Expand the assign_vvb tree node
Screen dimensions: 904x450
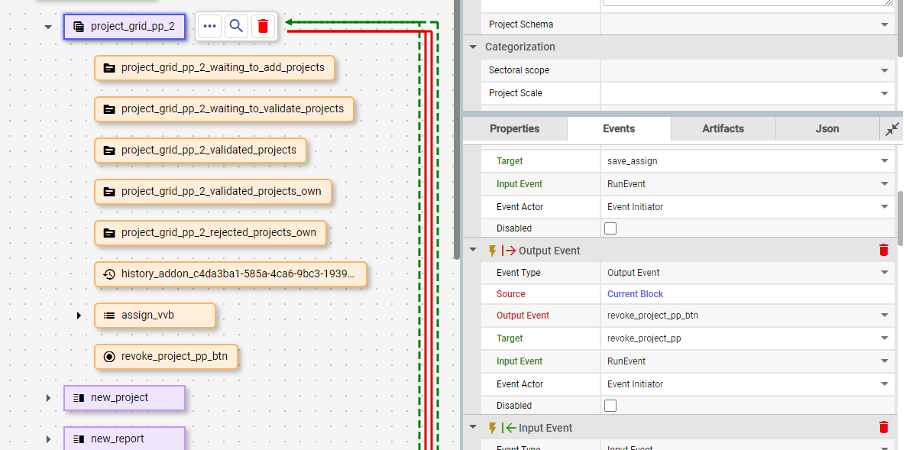click(79, 315)
